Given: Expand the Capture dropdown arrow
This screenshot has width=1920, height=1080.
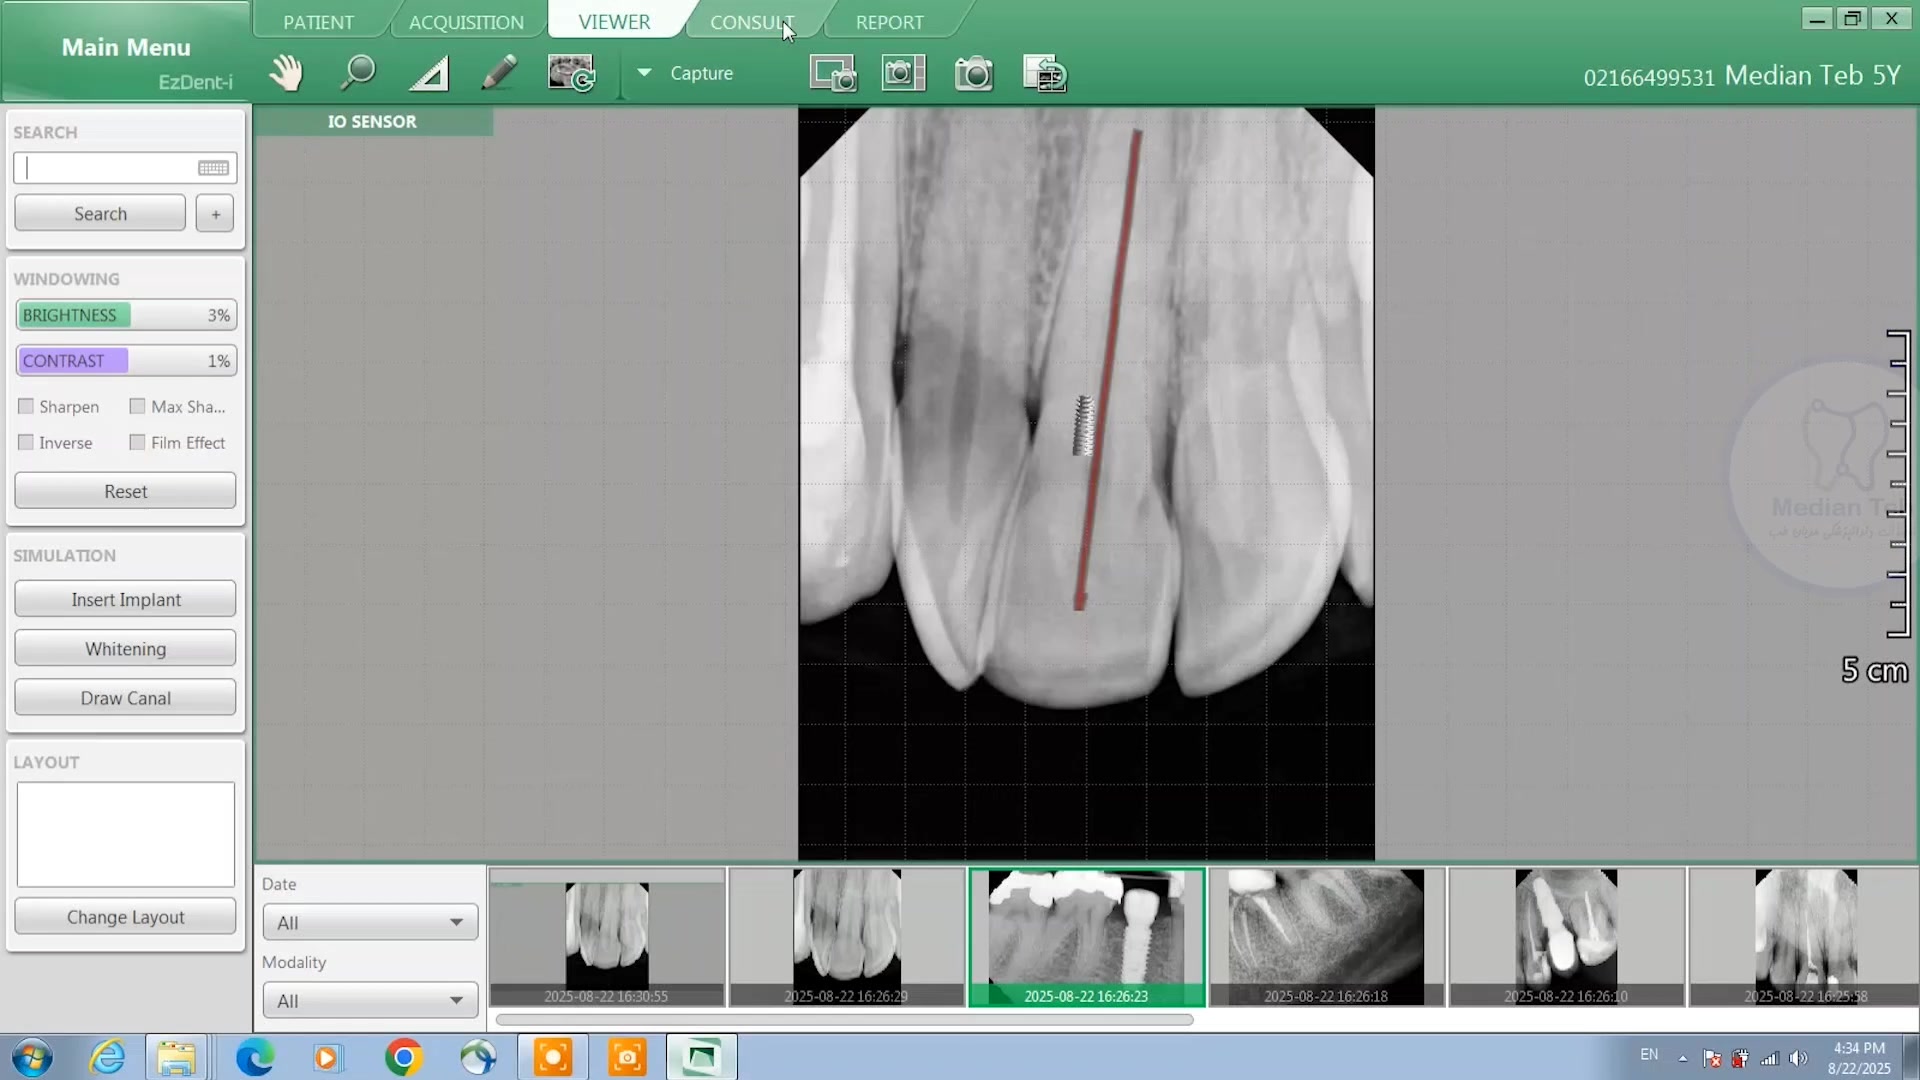Looking at the screenshot, I should (x=644, y=73).
